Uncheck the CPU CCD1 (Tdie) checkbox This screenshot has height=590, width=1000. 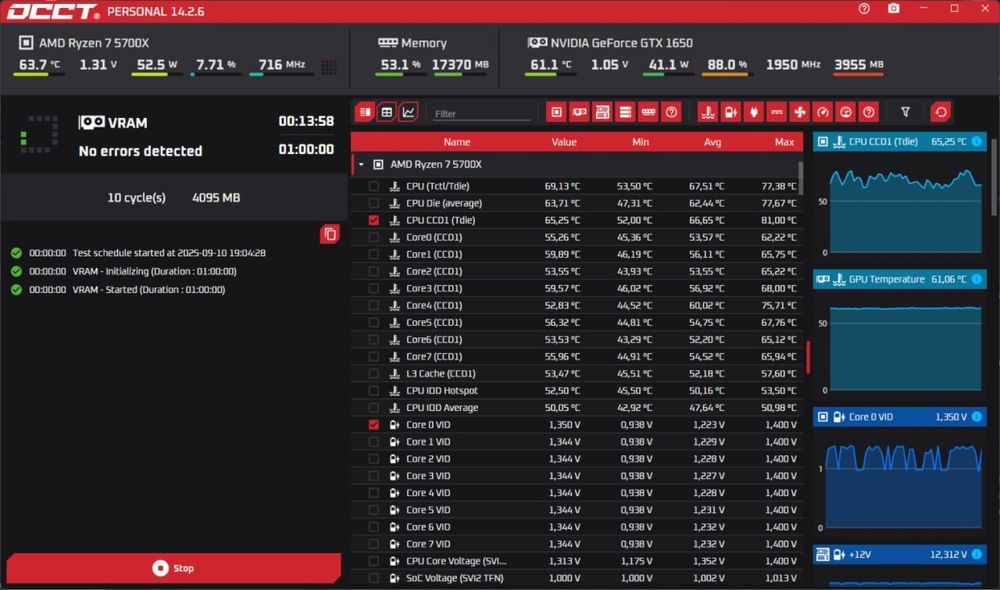[x=374, y=220]
